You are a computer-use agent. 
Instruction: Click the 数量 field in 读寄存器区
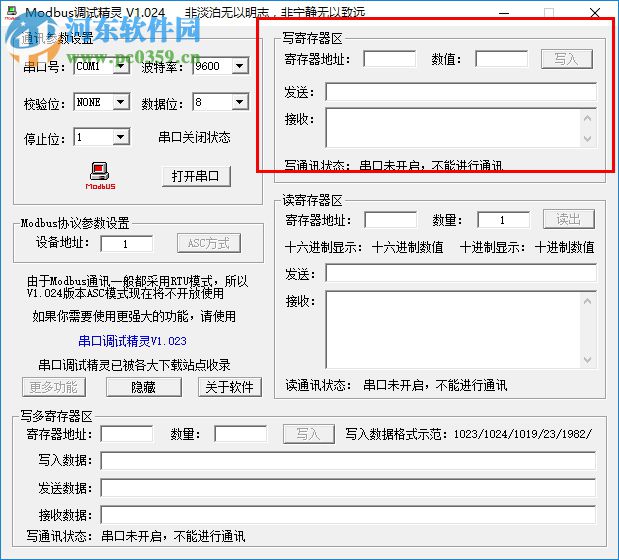(503, 220)
